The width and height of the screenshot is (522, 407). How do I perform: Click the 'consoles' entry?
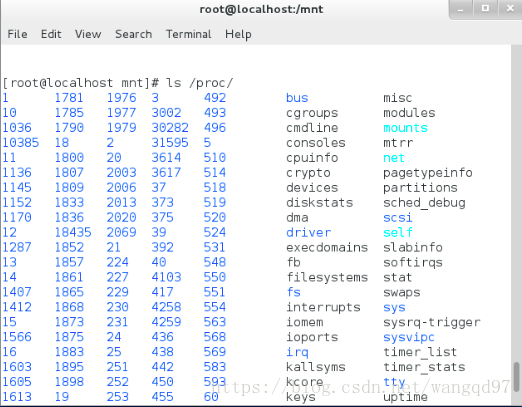316,143
